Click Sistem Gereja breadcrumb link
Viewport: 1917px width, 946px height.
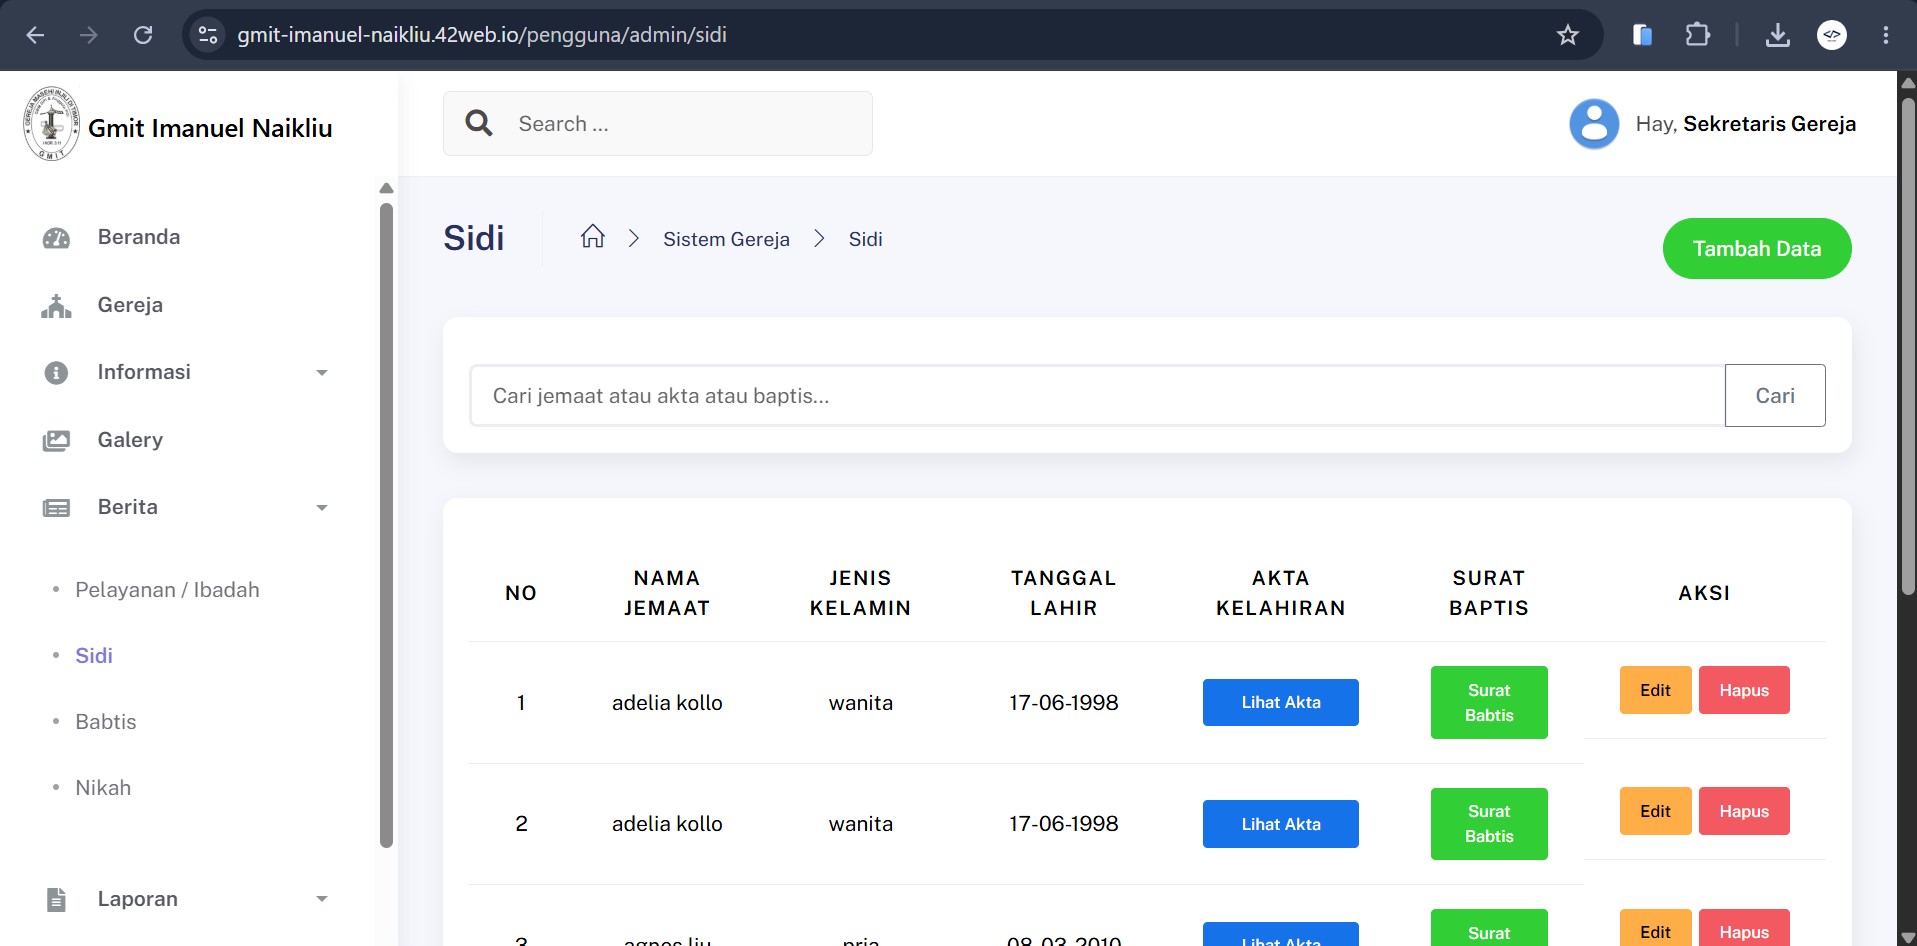(726, 239)
